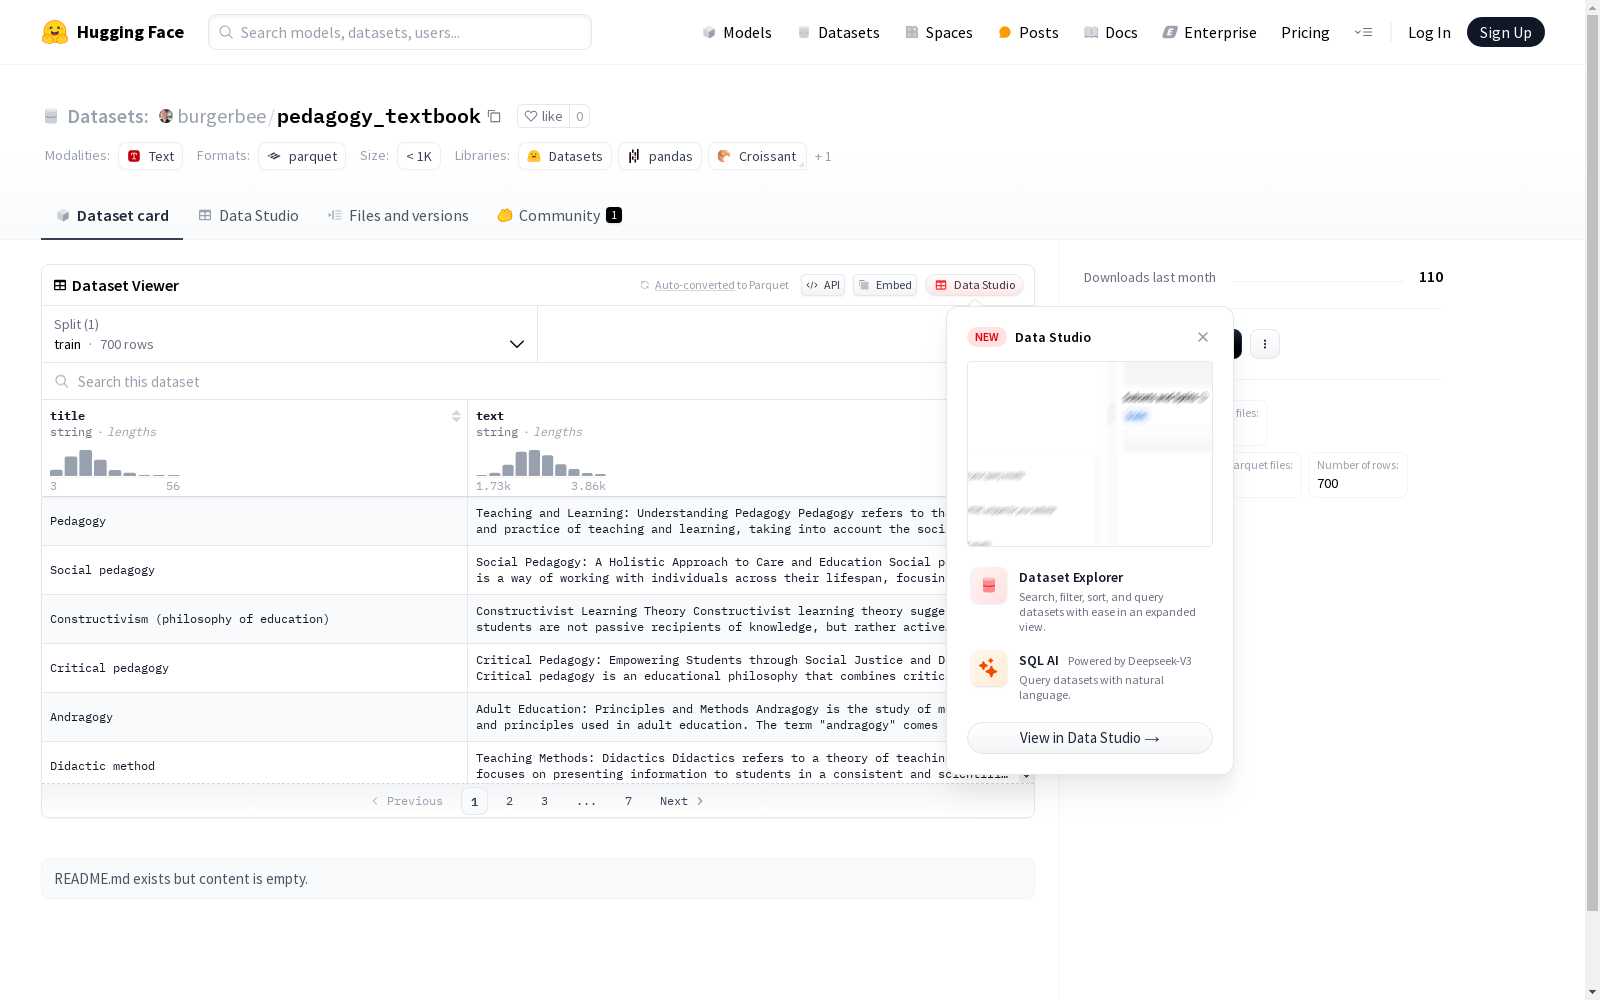Click the text column header

(490, 416)
